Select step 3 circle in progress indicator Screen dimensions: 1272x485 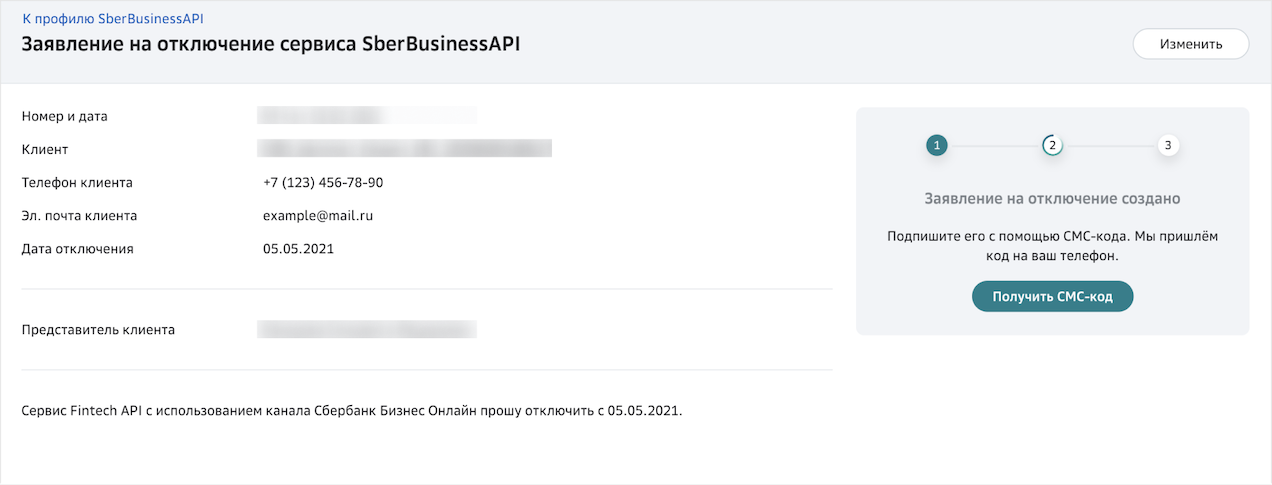pos(1167,145)
